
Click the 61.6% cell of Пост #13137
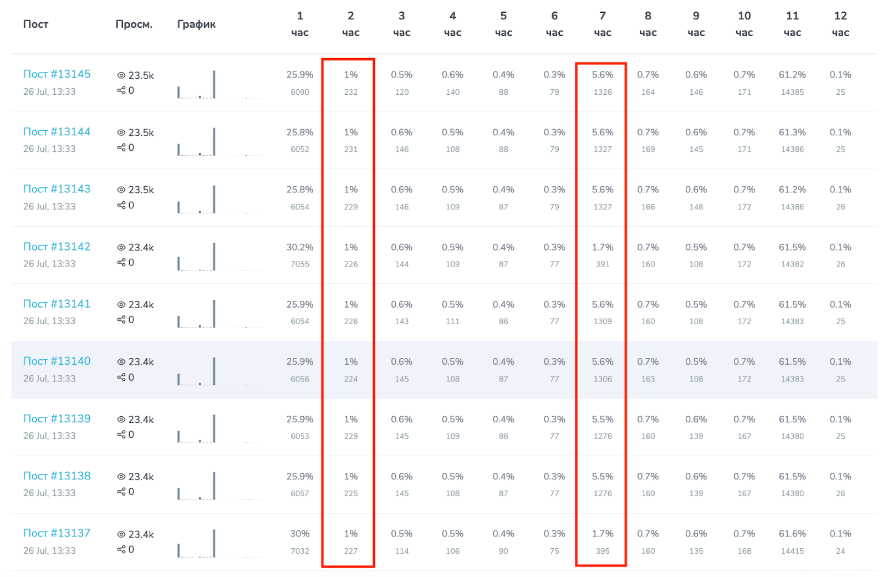[x=792, y=533]
